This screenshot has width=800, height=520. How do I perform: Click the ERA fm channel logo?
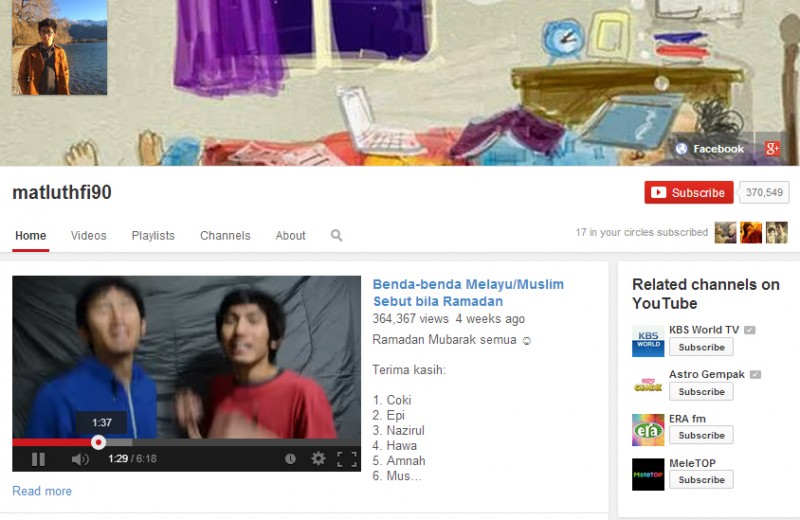click(x=647, y=429)
